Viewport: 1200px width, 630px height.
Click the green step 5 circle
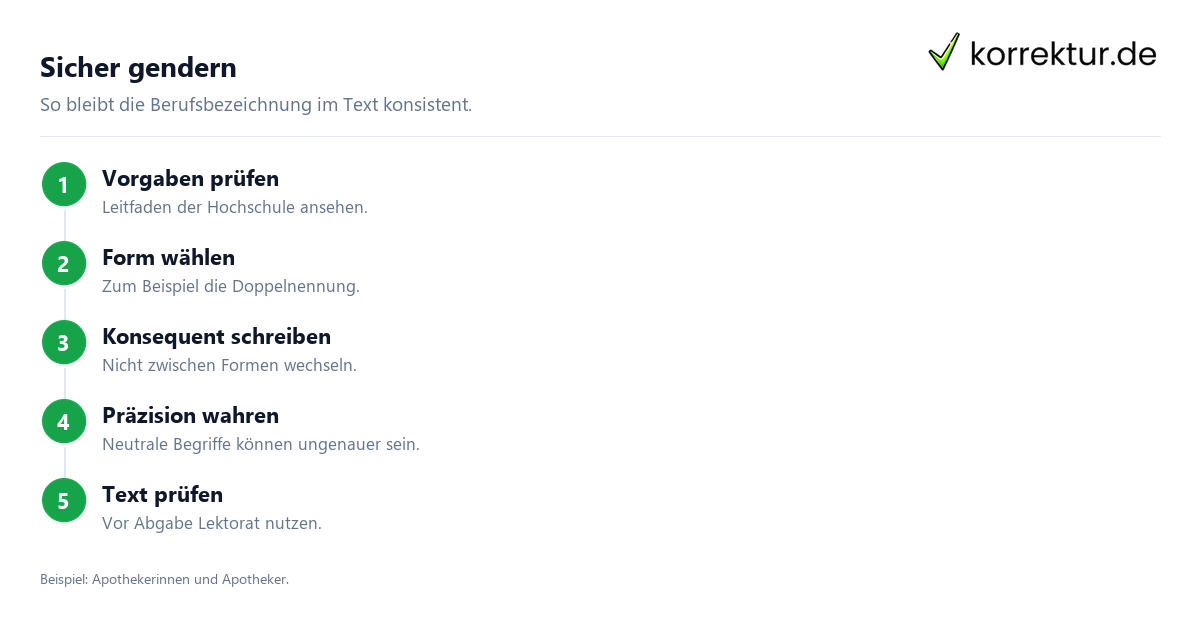(64, 501)
